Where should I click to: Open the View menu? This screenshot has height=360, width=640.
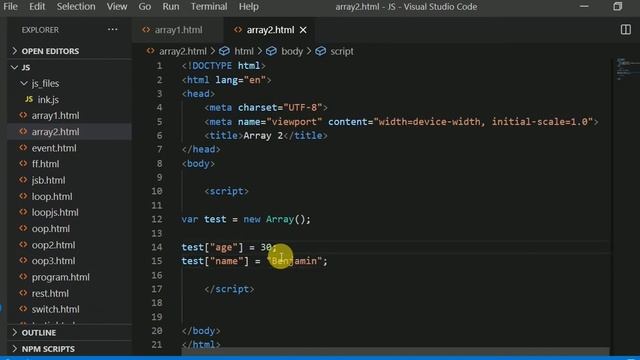pyautogui.click(x=117, y=7)
